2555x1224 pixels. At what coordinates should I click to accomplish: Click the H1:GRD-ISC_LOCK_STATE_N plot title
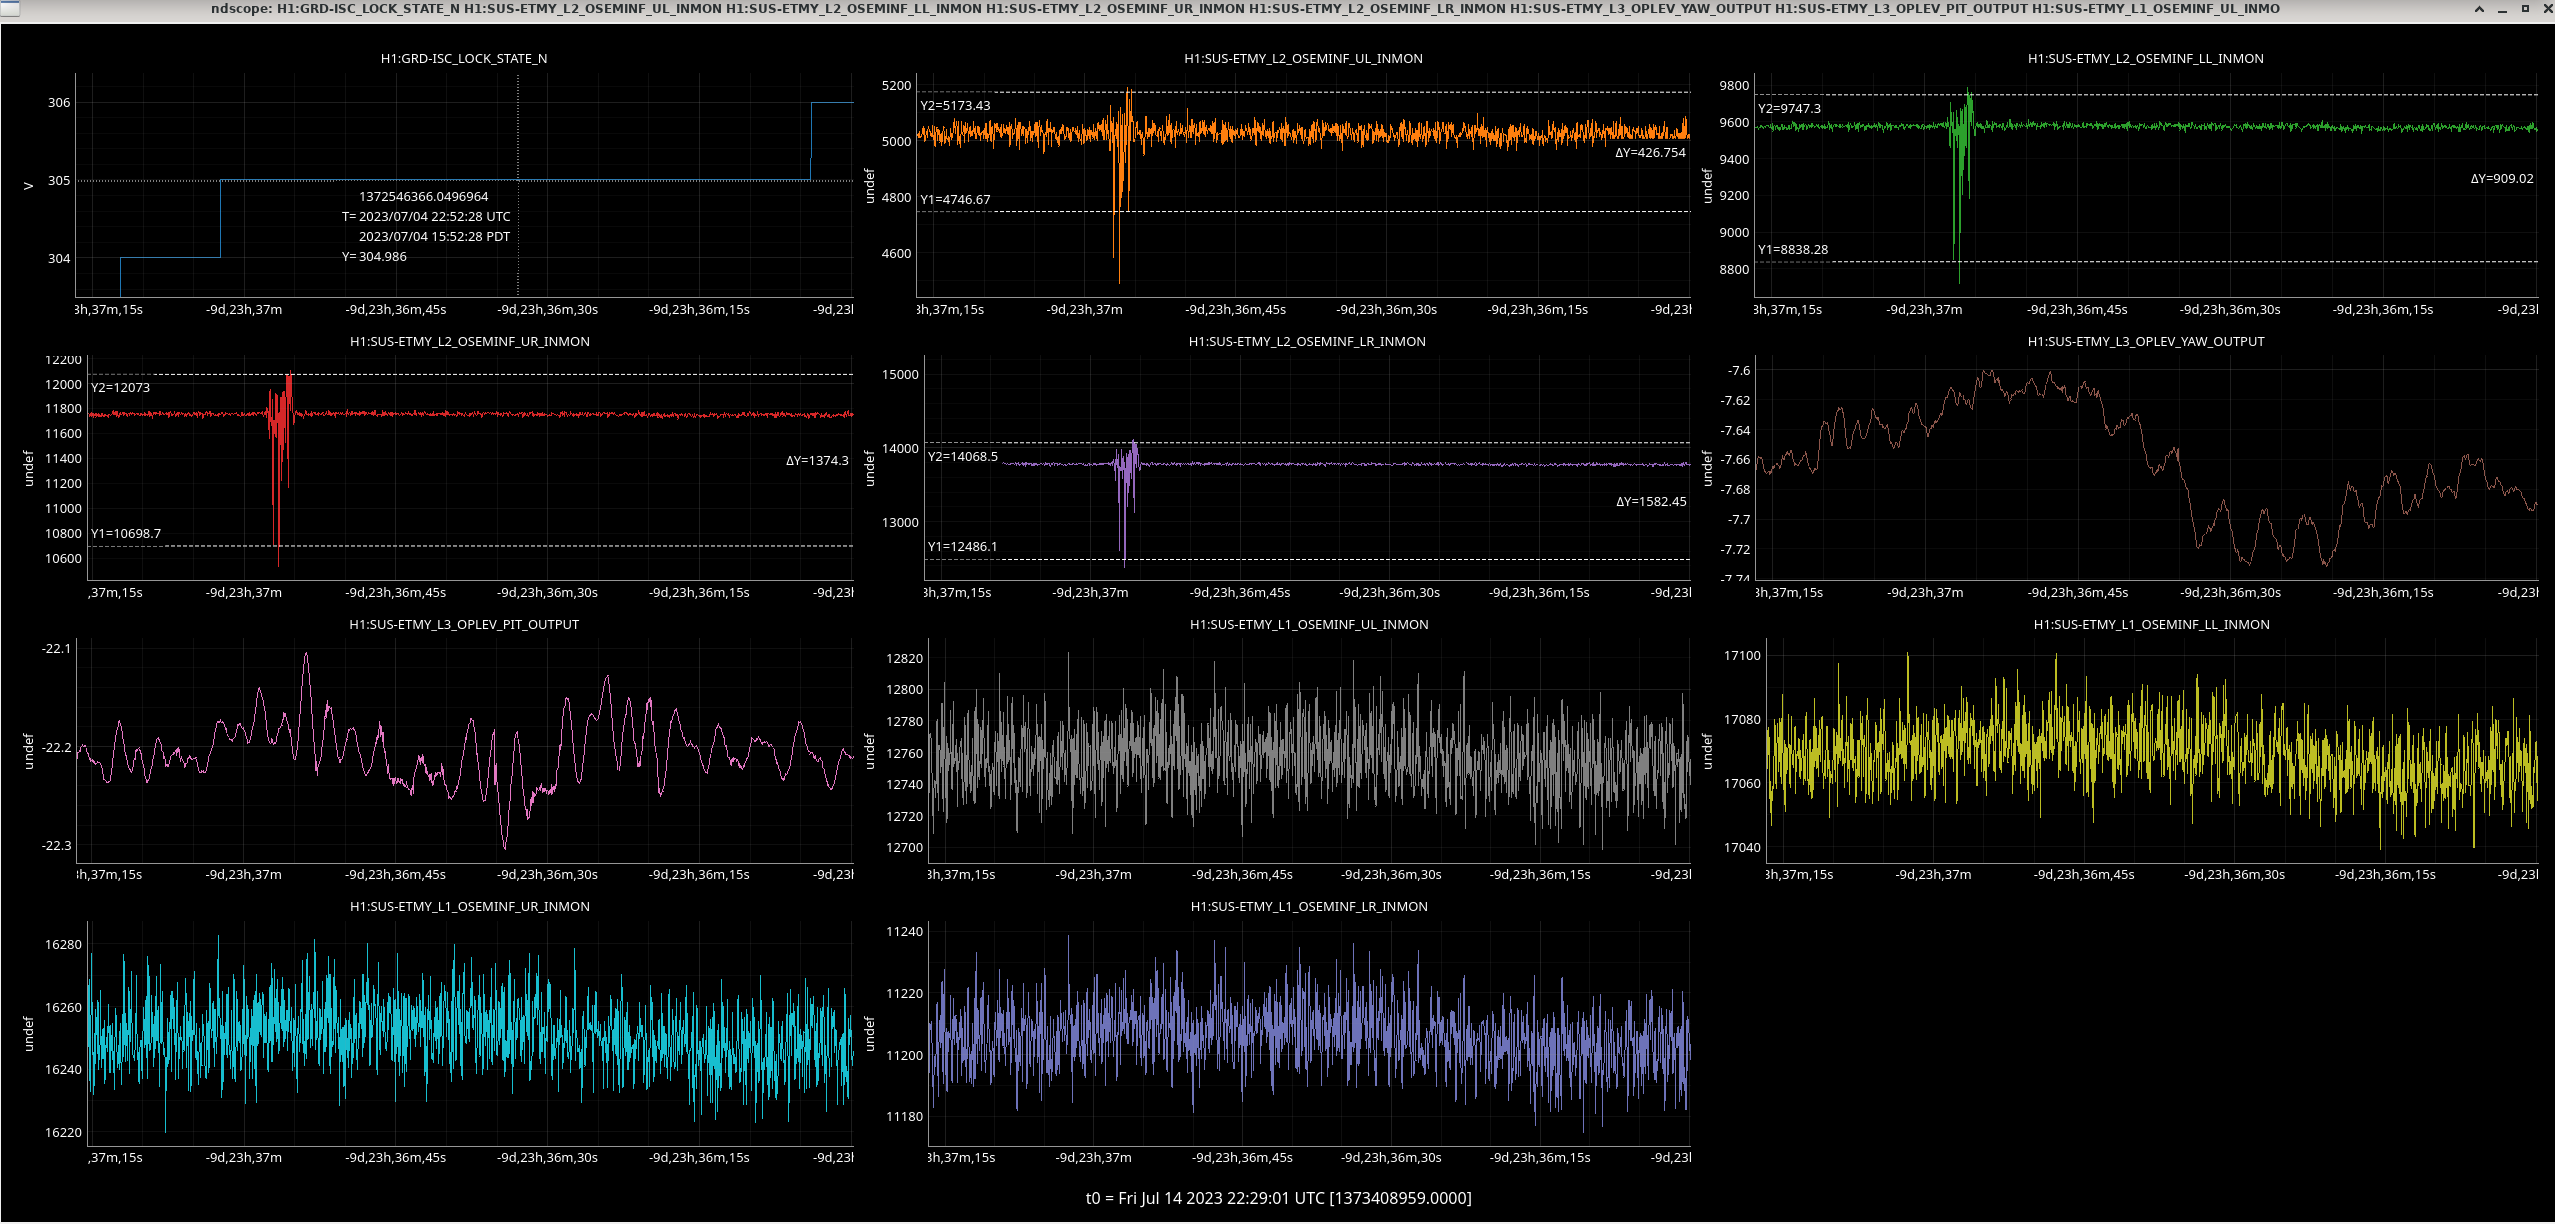463,58
